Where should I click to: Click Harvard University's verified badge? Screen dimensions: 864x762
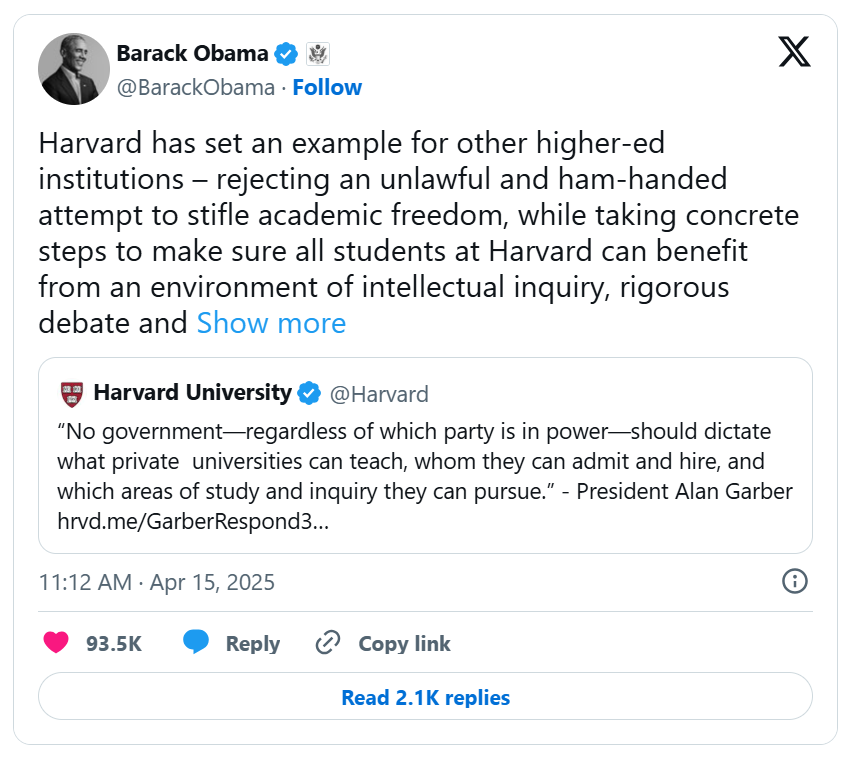pyautogui.click(x=309, y=393)
